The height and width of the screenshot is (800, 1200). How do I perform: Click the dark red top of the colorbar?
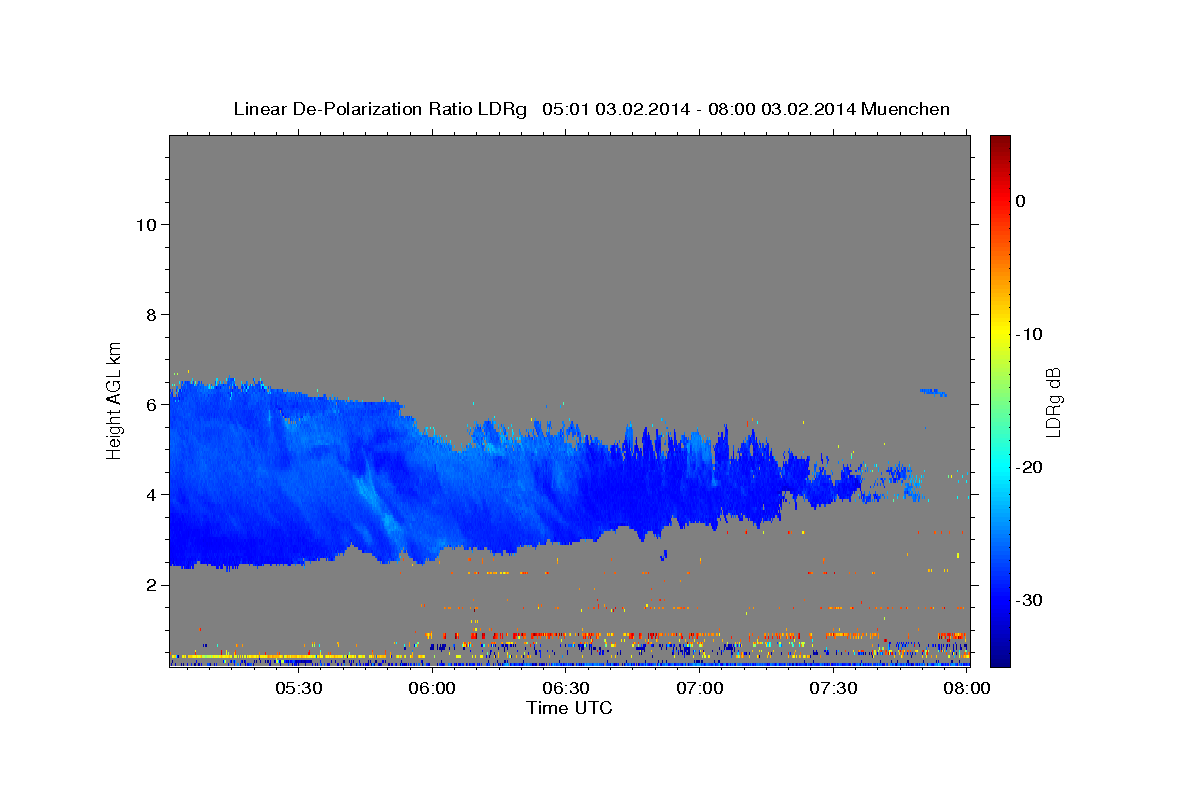1000,145
